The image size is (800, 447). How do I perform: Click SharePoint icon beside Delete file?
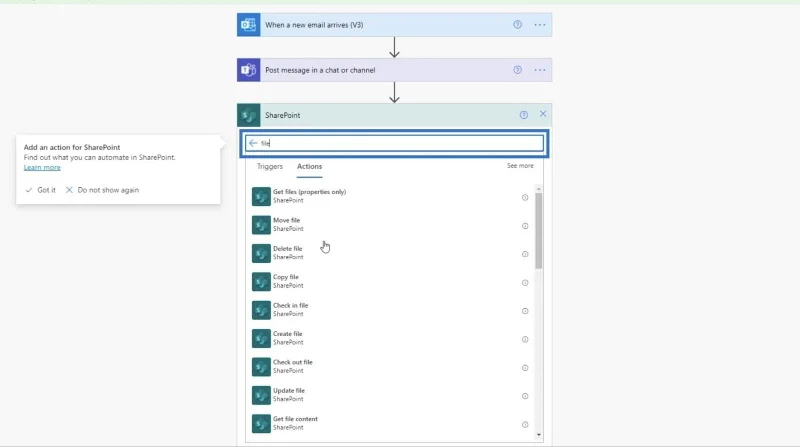click(261, 253)
